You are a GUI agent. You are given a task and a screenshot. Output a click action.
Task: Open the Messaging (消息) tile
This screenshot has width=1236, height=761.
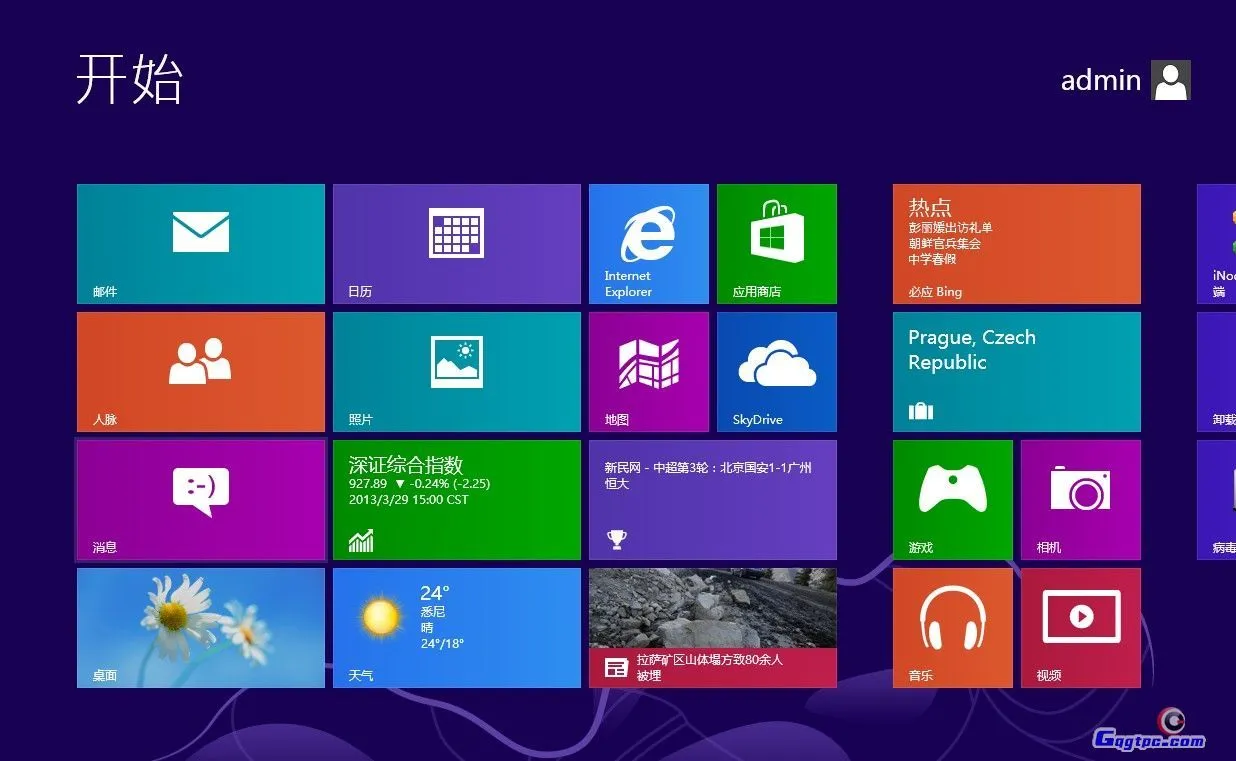pyautogui.click(x=200, y=499)
